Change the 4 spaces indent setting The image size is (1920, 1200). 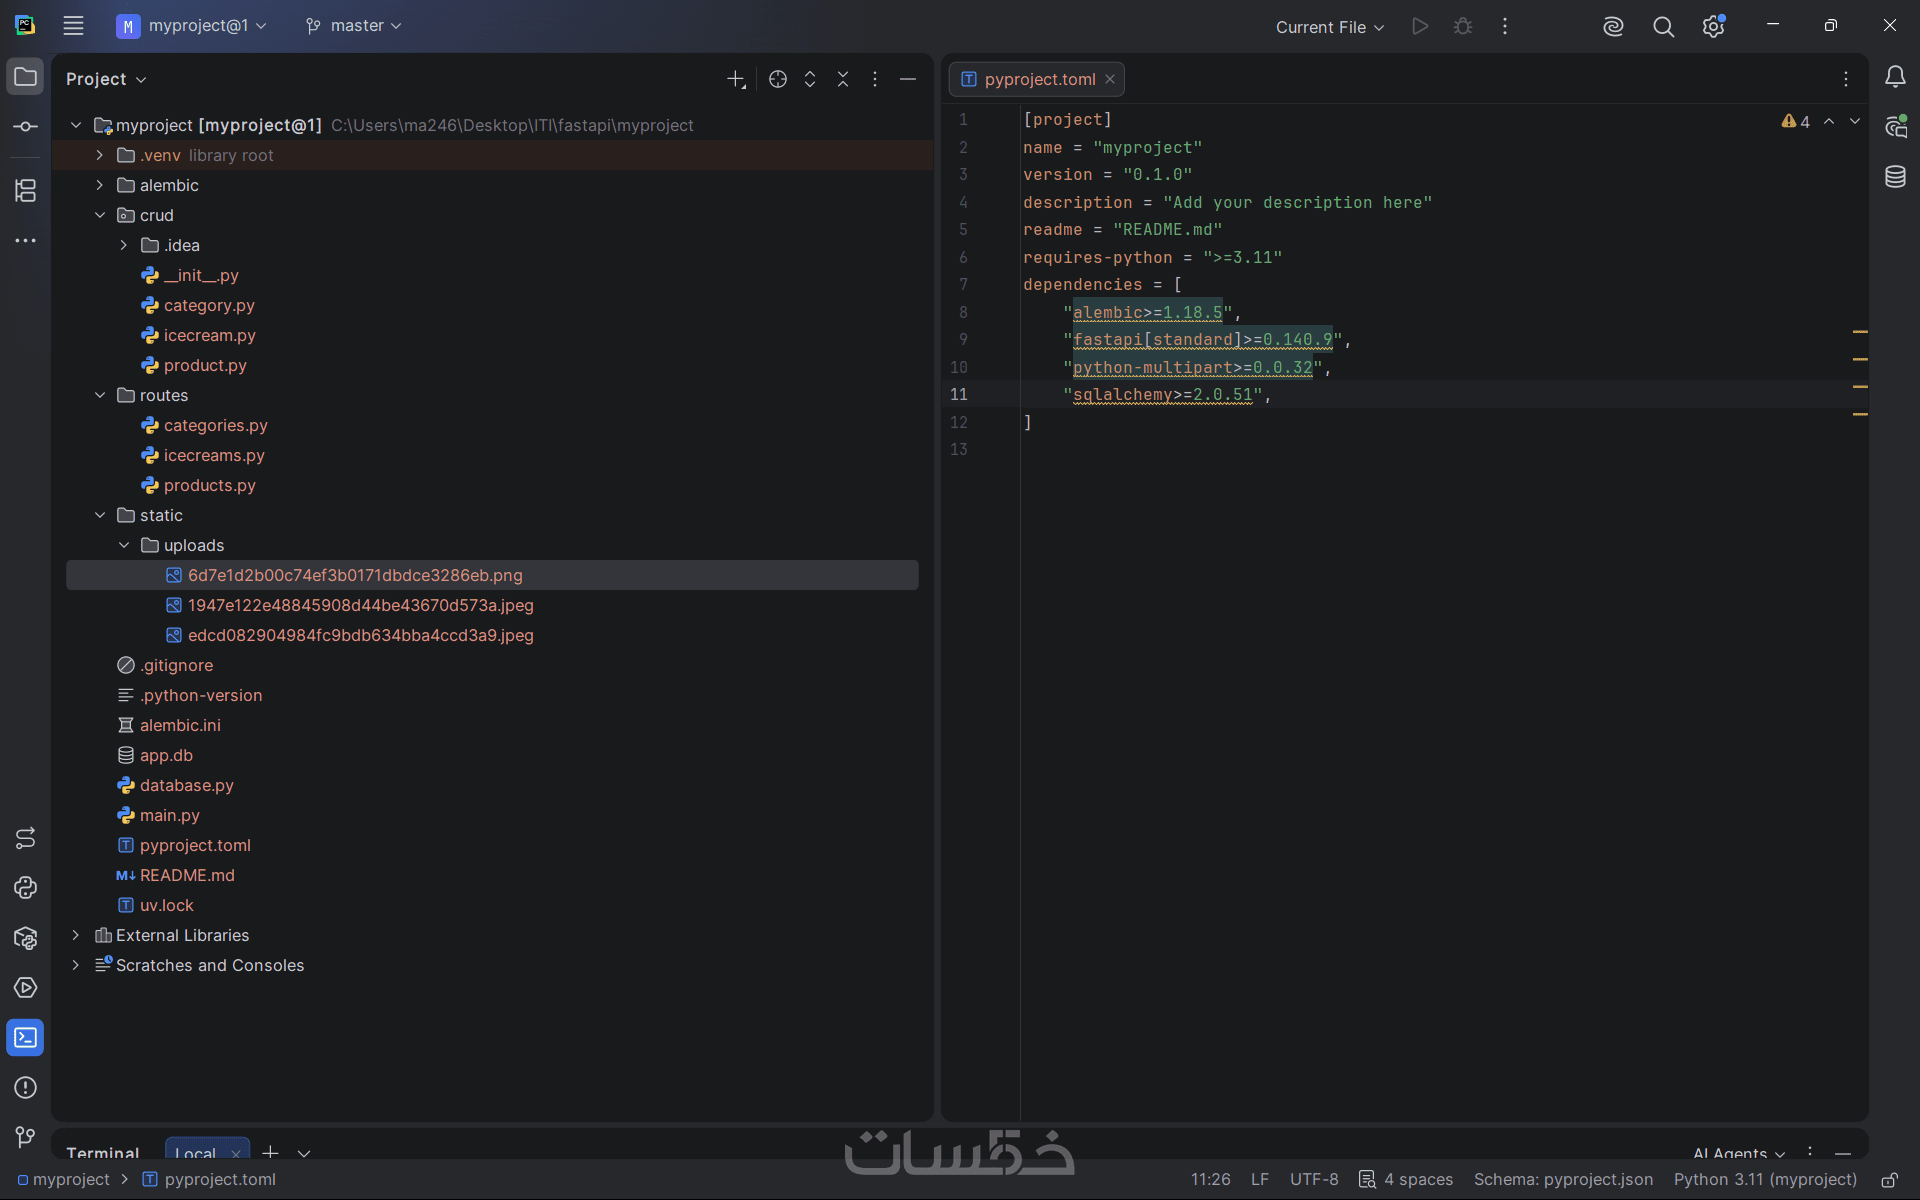tap(1406, 1180)
